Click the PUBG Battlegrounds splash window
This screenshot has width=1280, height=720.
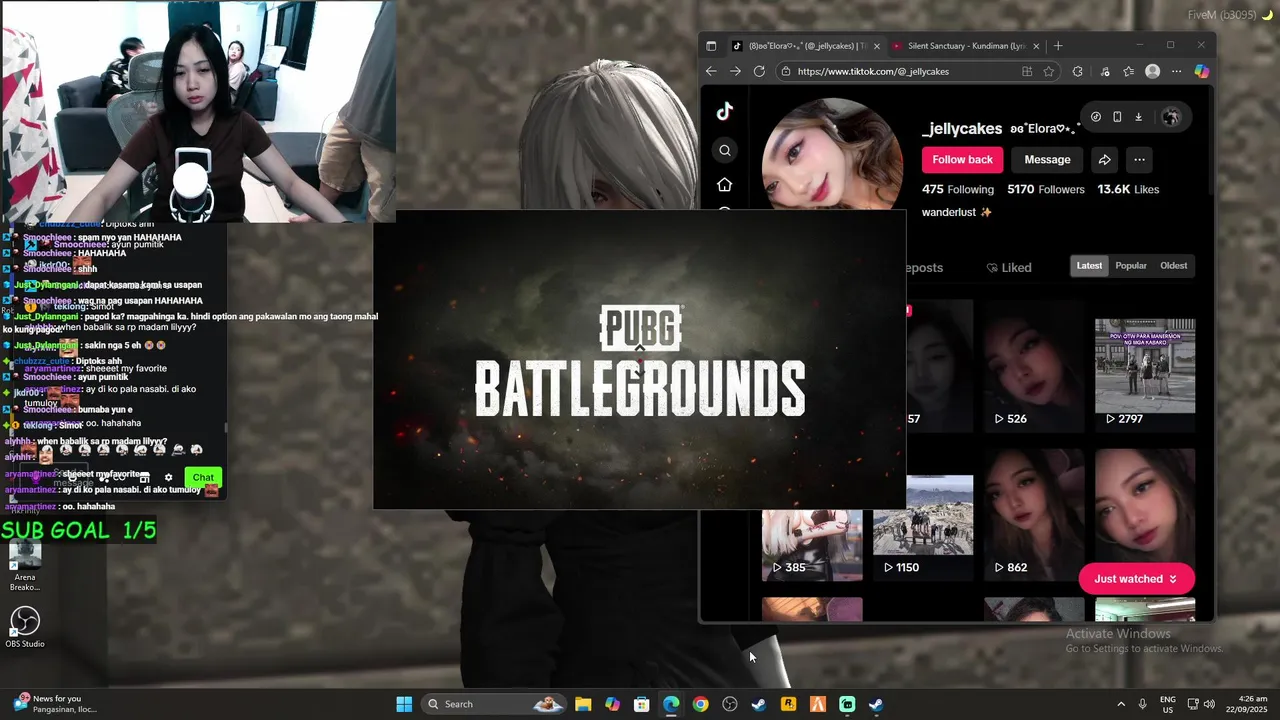click(x=639, y=360)
